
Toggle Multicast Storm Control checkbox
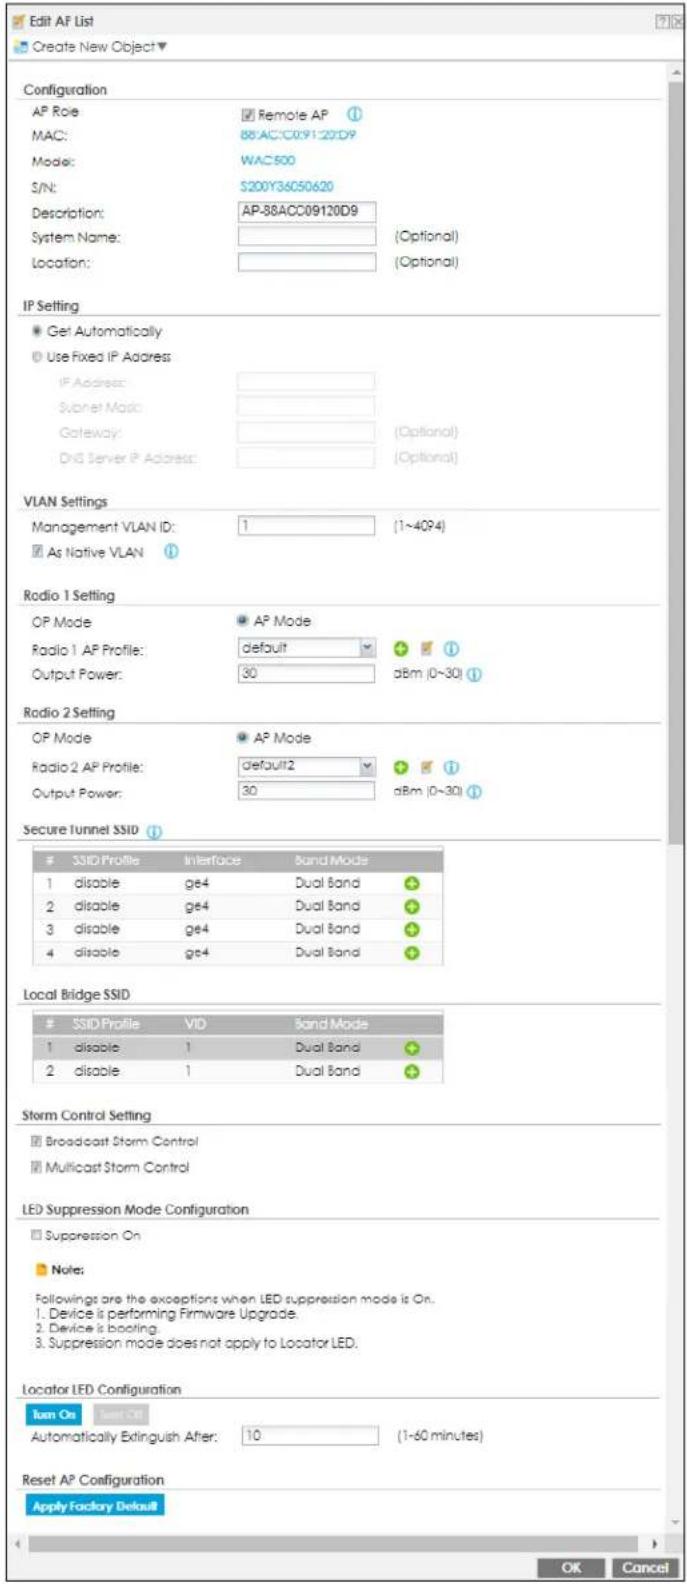tap(36, 1167)
